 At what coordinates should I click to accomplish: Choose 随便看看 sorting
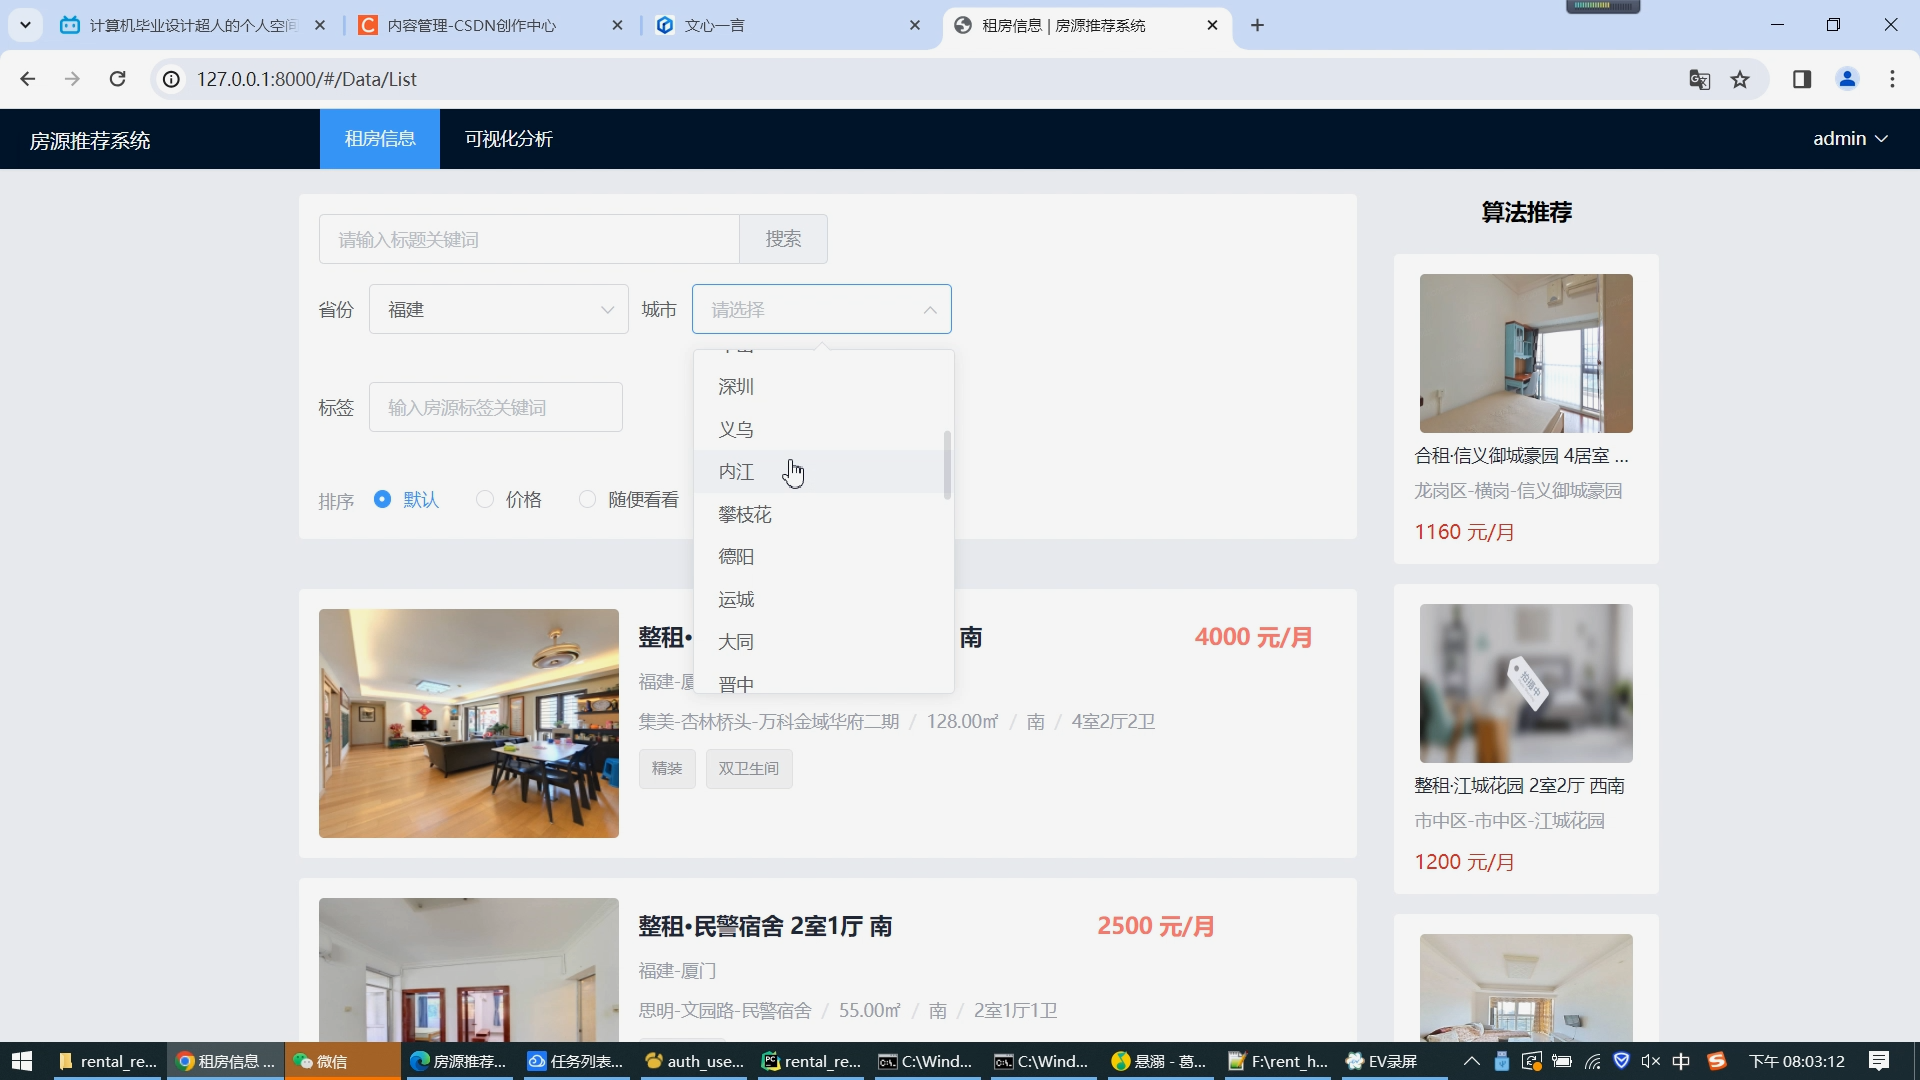(x=588, y=499)
